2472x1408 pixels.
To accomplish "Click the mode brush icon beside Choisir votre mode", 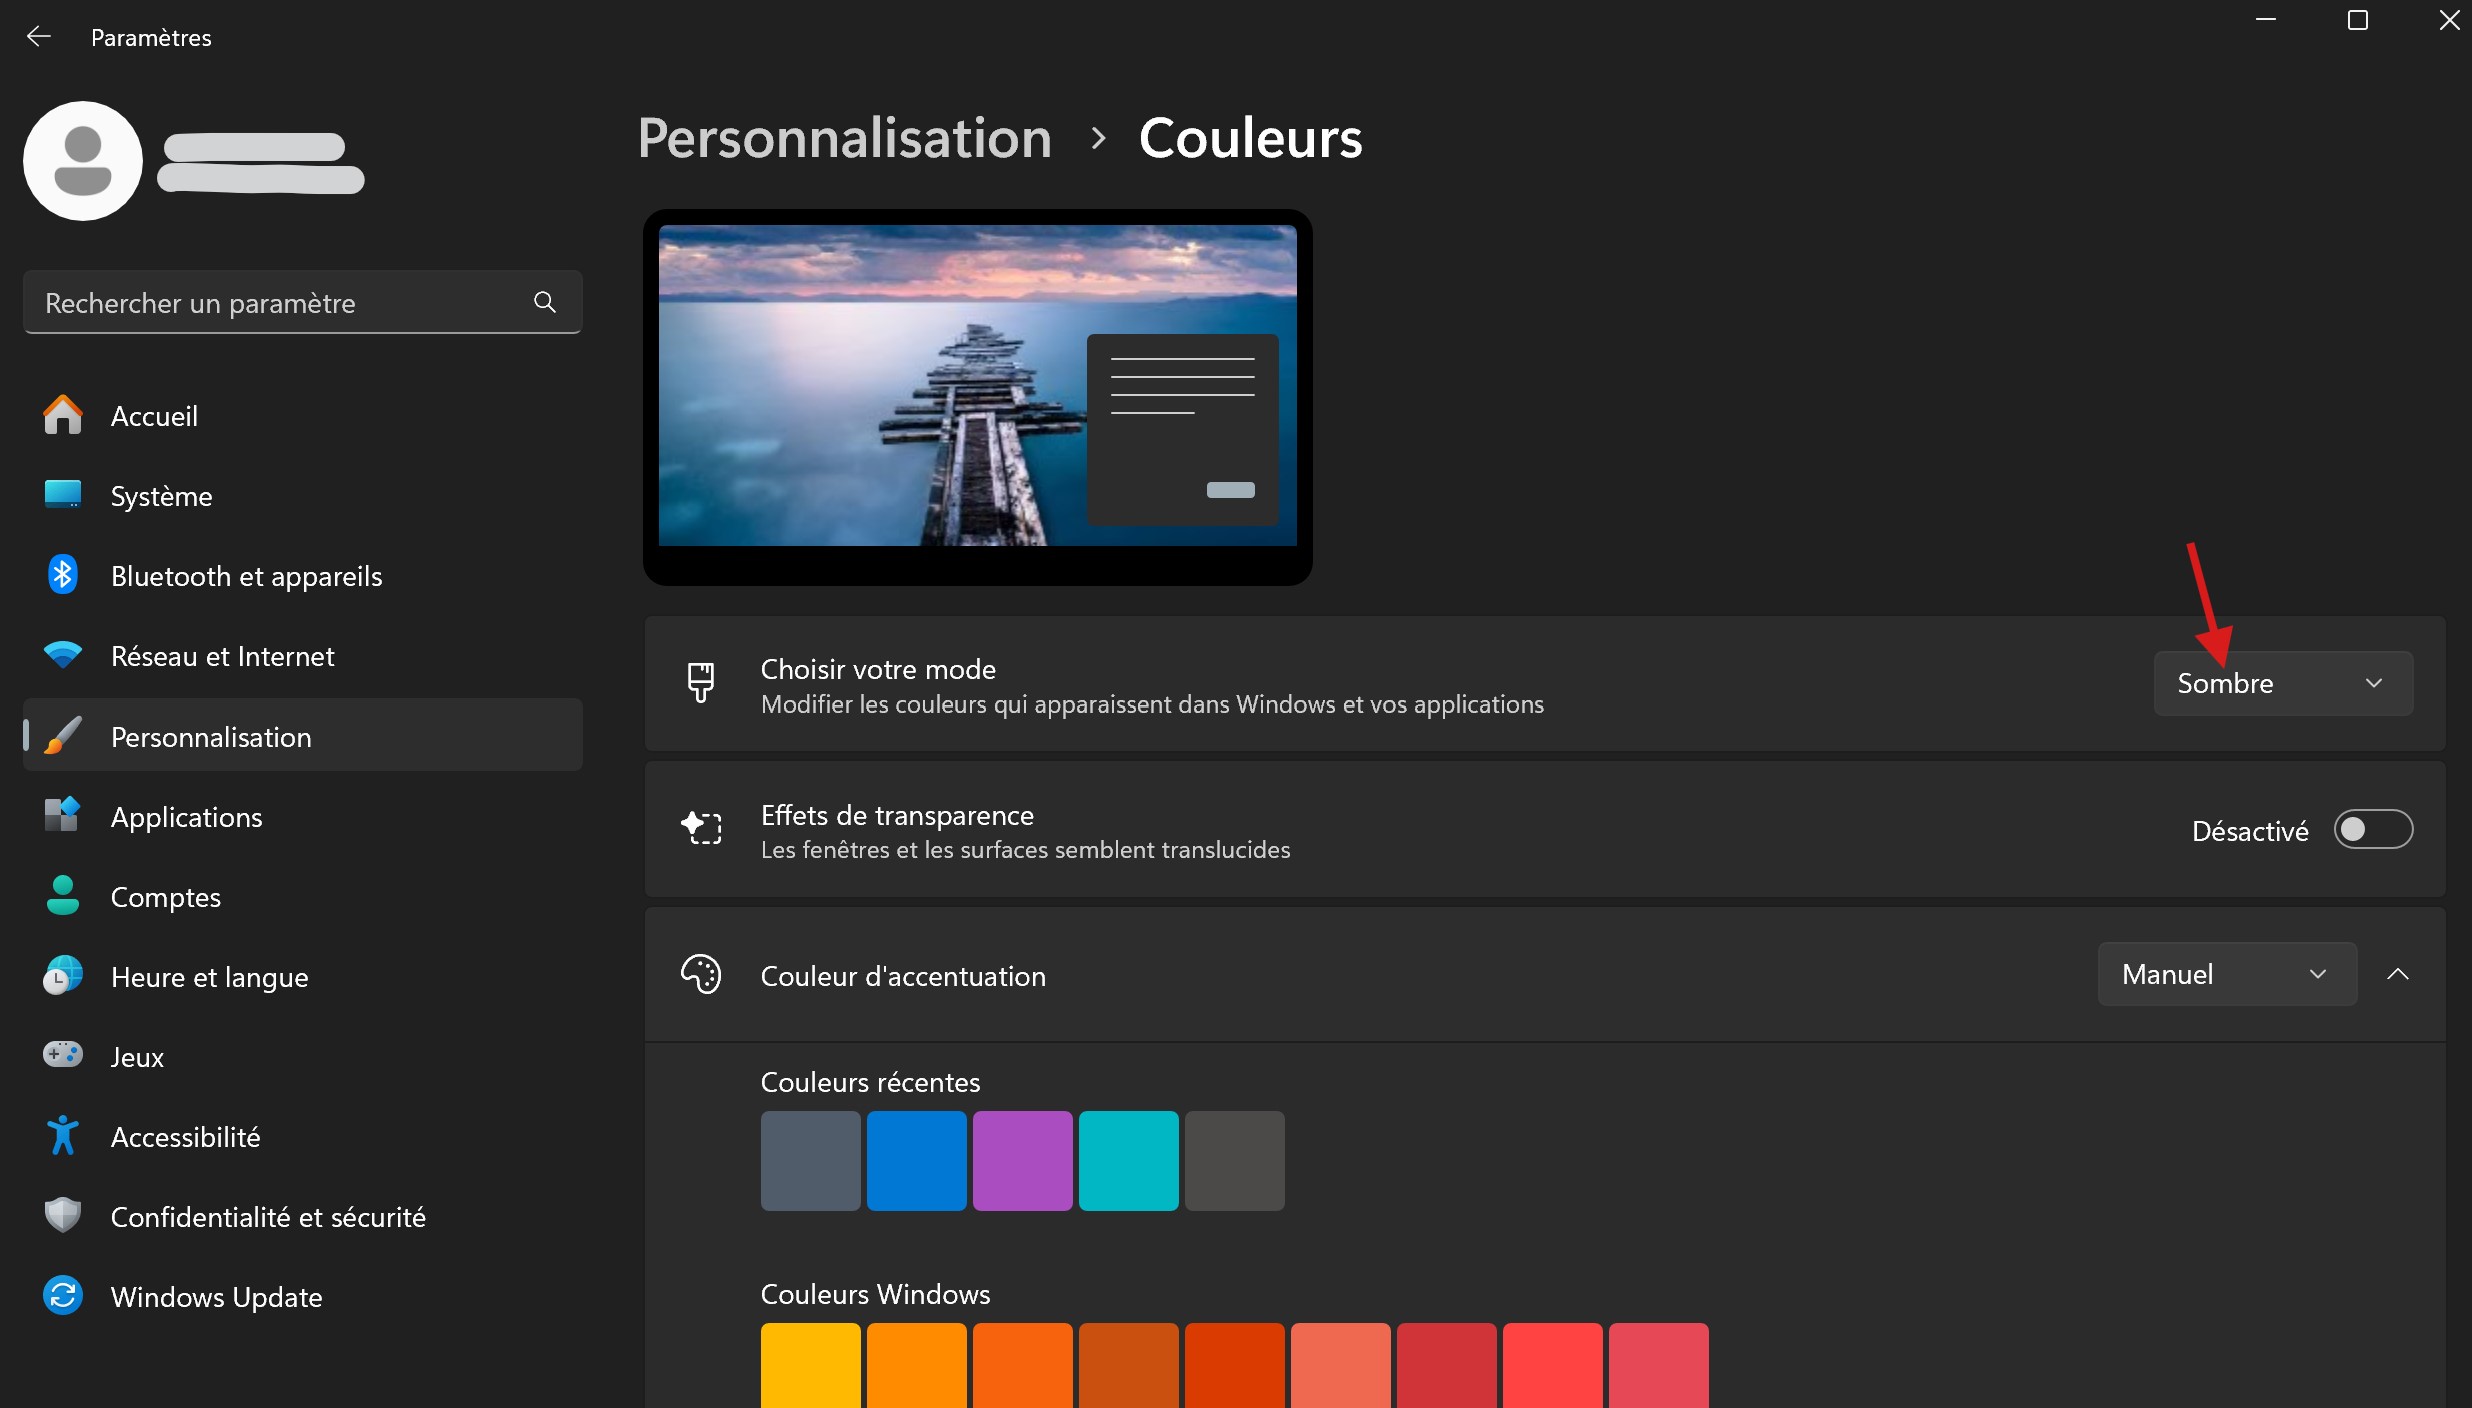I will [701, 683].
